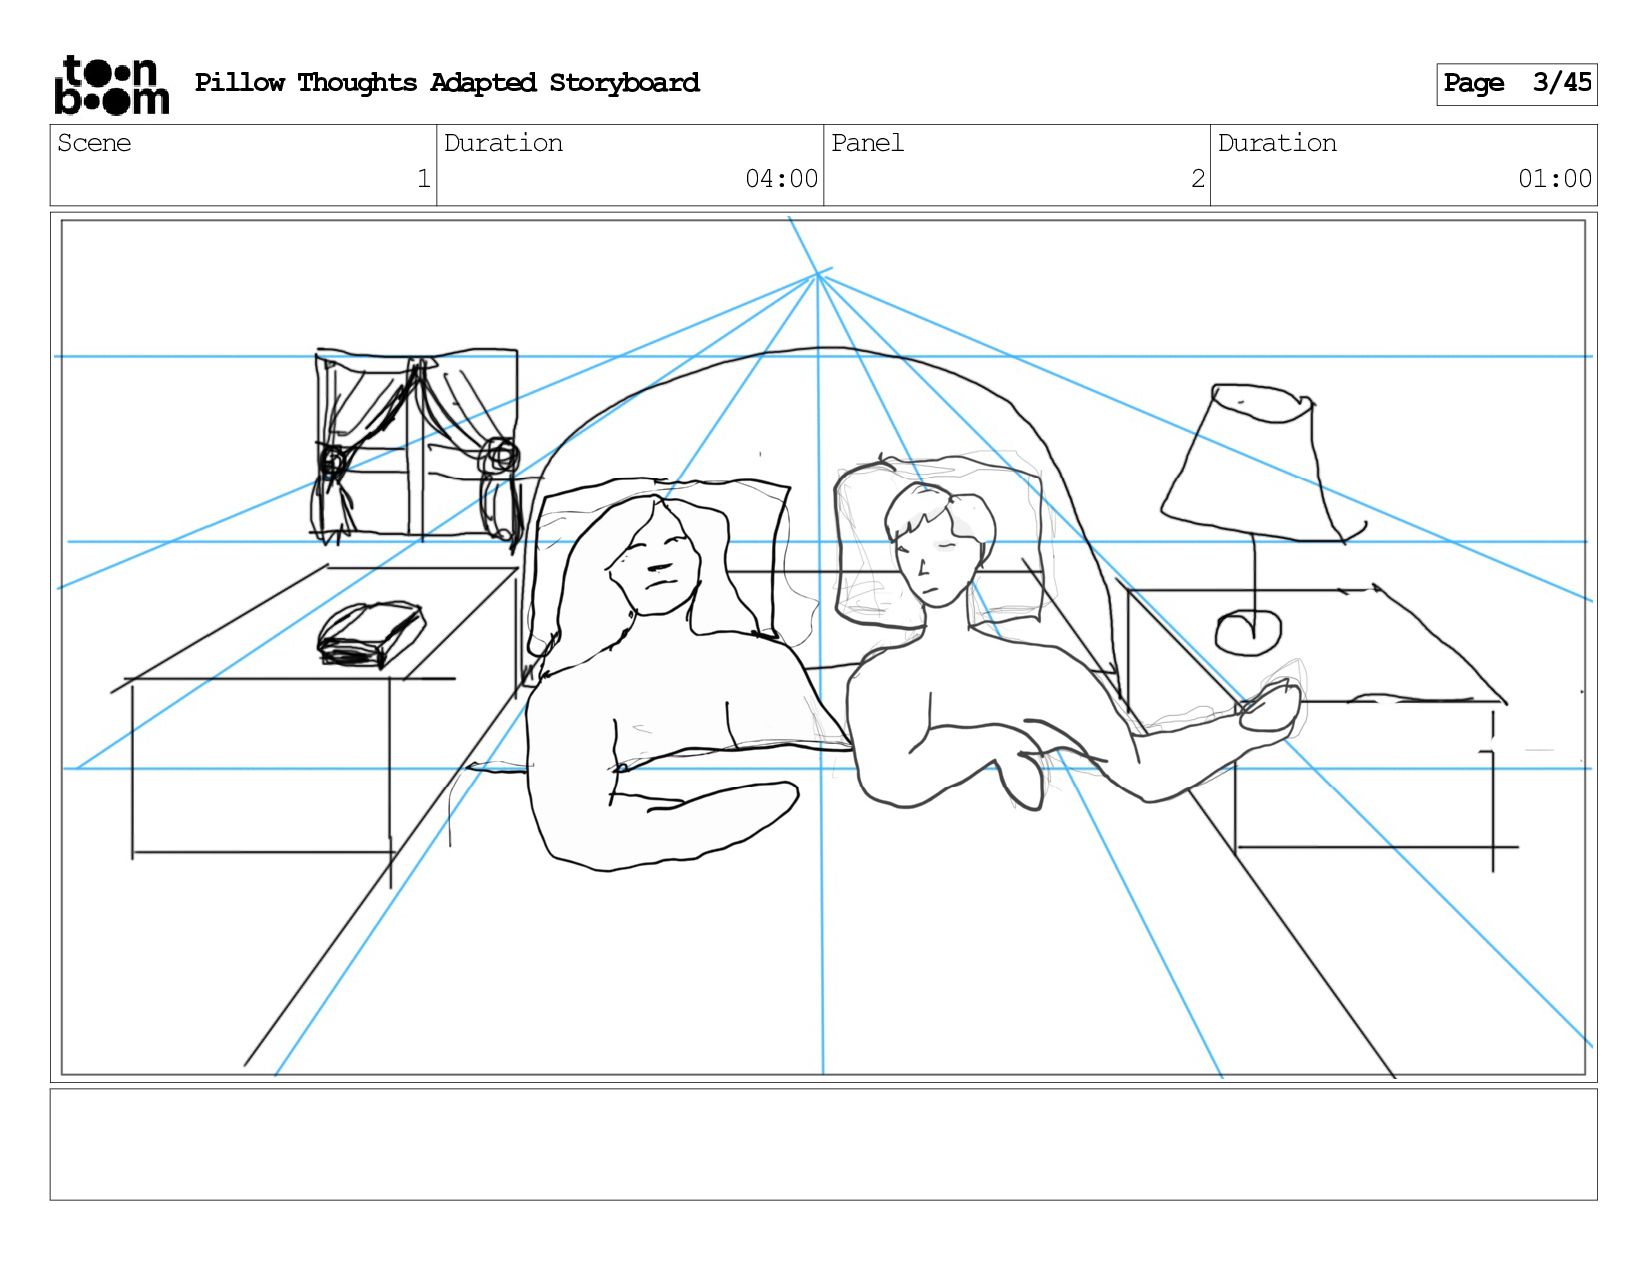The image size is (1650, 1275).
Task: Click the 'Page 3/45' indicator box
Action: tap(1516, 84)
